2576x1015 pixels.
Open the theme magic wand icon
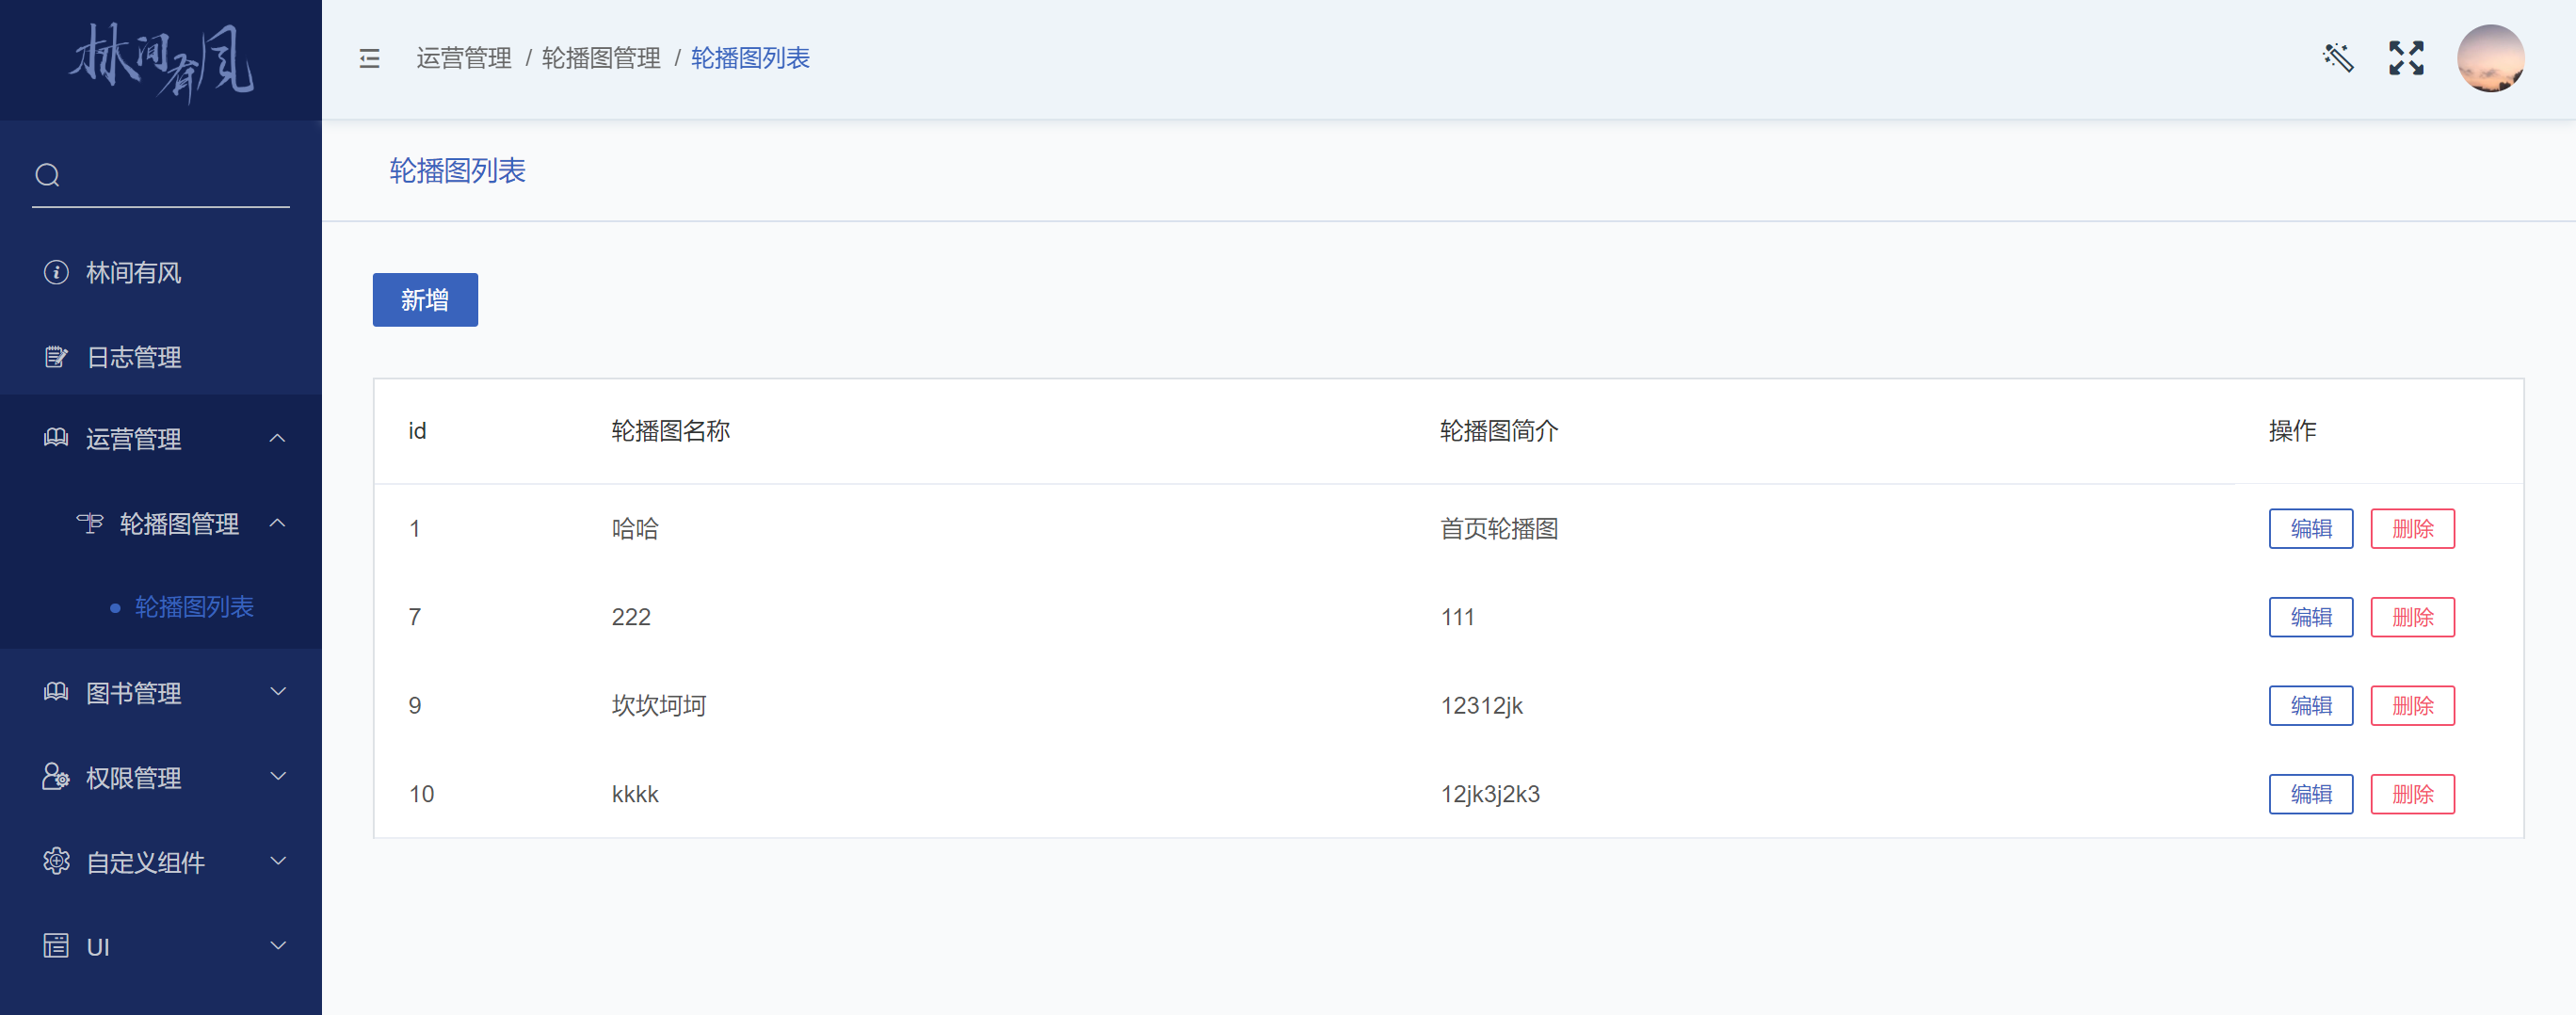(2338, 58)
